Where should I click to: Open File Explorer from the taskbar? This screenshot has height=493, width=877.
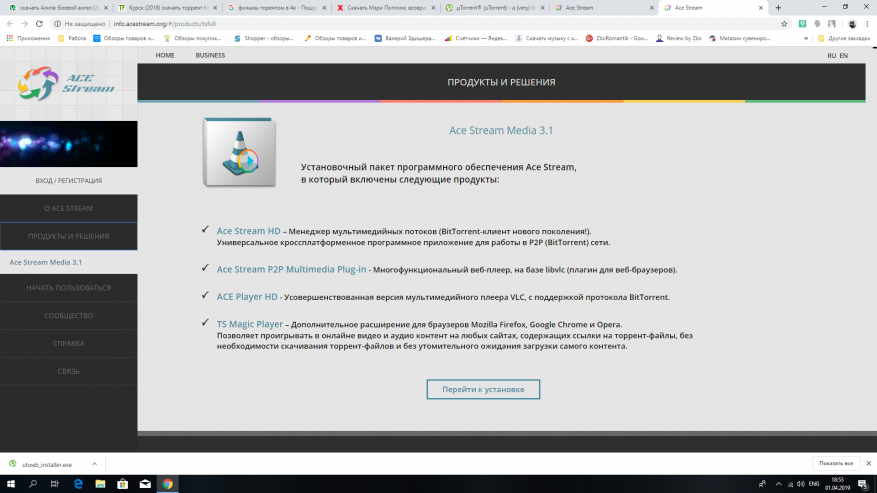(100, 484)
